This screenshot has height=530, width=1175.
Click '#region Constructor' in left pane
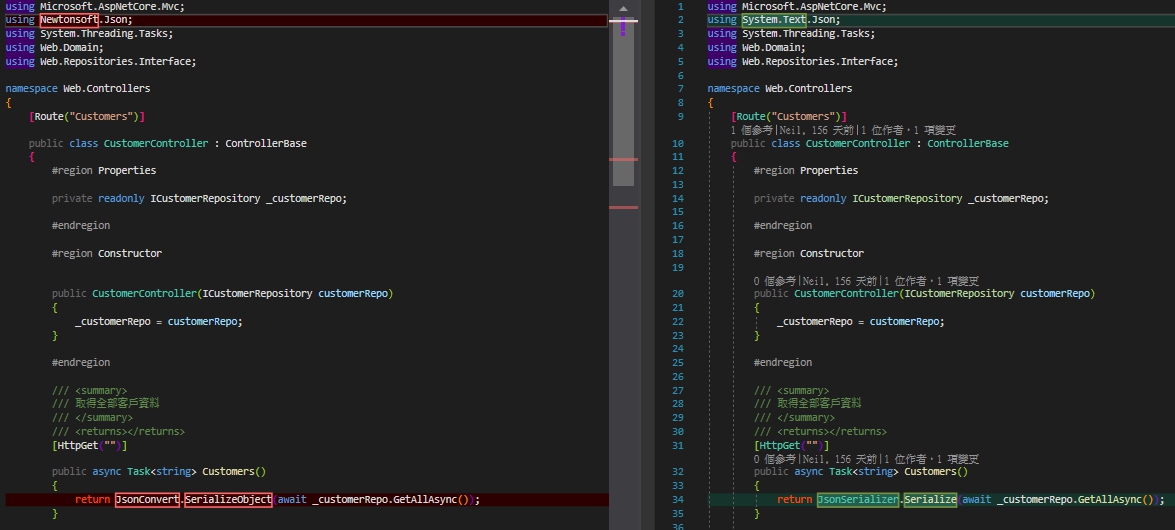(106, 253)
